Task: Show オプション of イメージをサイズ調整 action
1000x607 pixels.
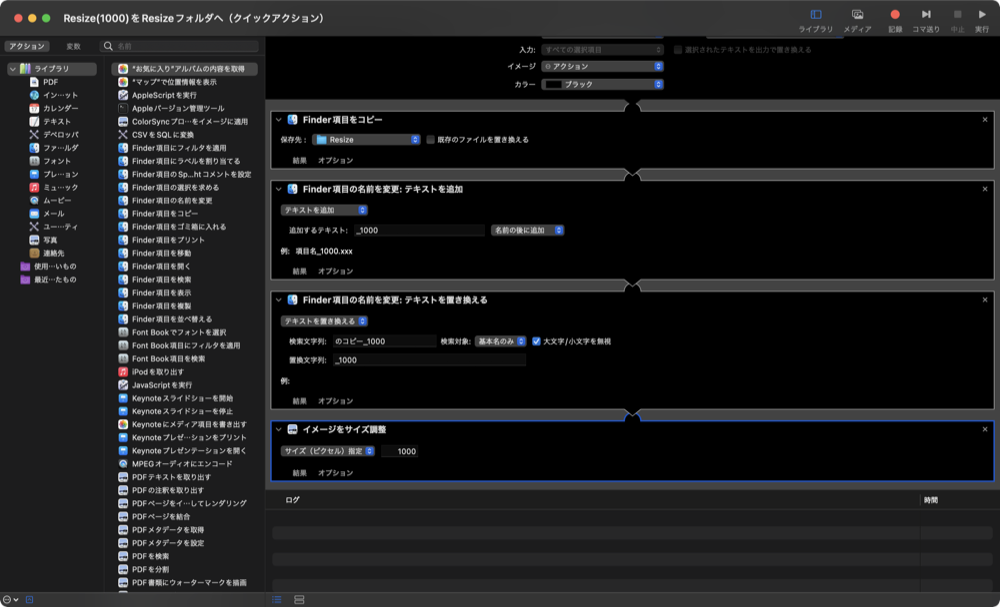Action: point(335,473)
